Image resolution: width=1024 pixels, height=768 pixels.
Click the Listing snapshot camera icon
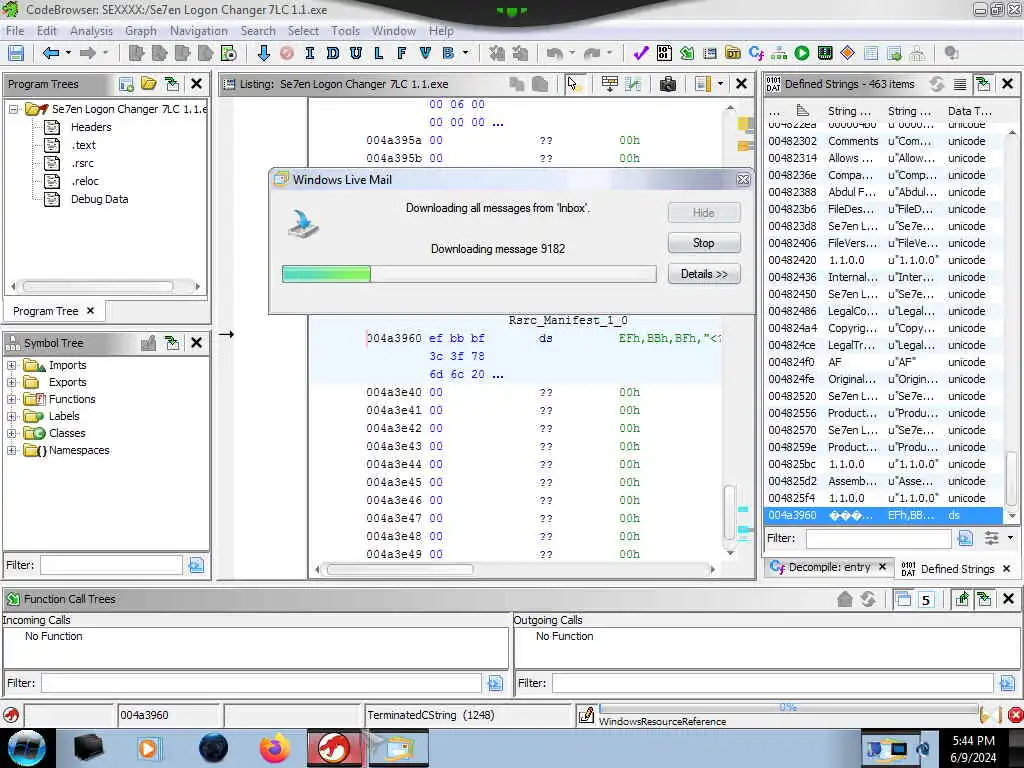point(667,84)
